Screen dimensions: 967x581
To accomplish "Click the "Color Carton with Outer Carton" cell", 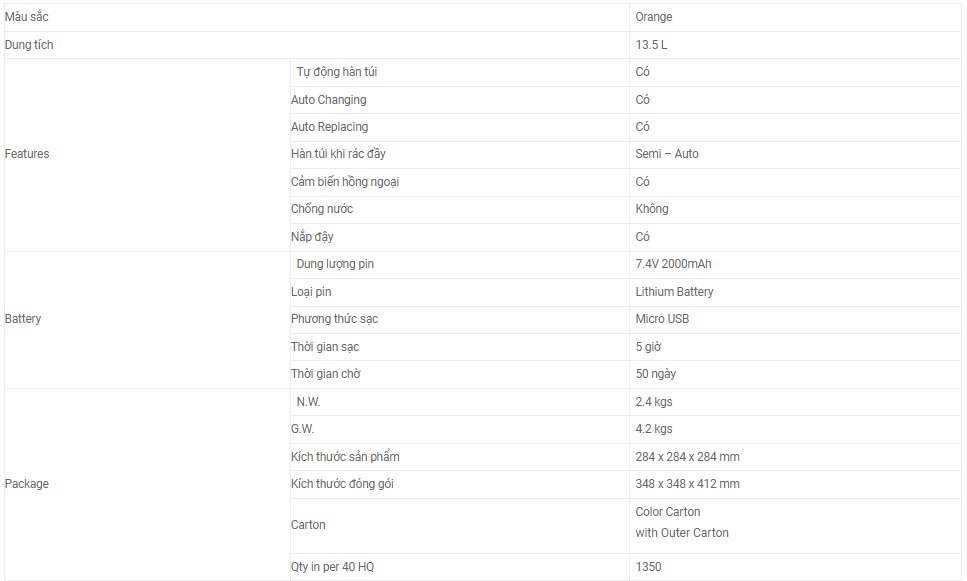I will [682, 522].
